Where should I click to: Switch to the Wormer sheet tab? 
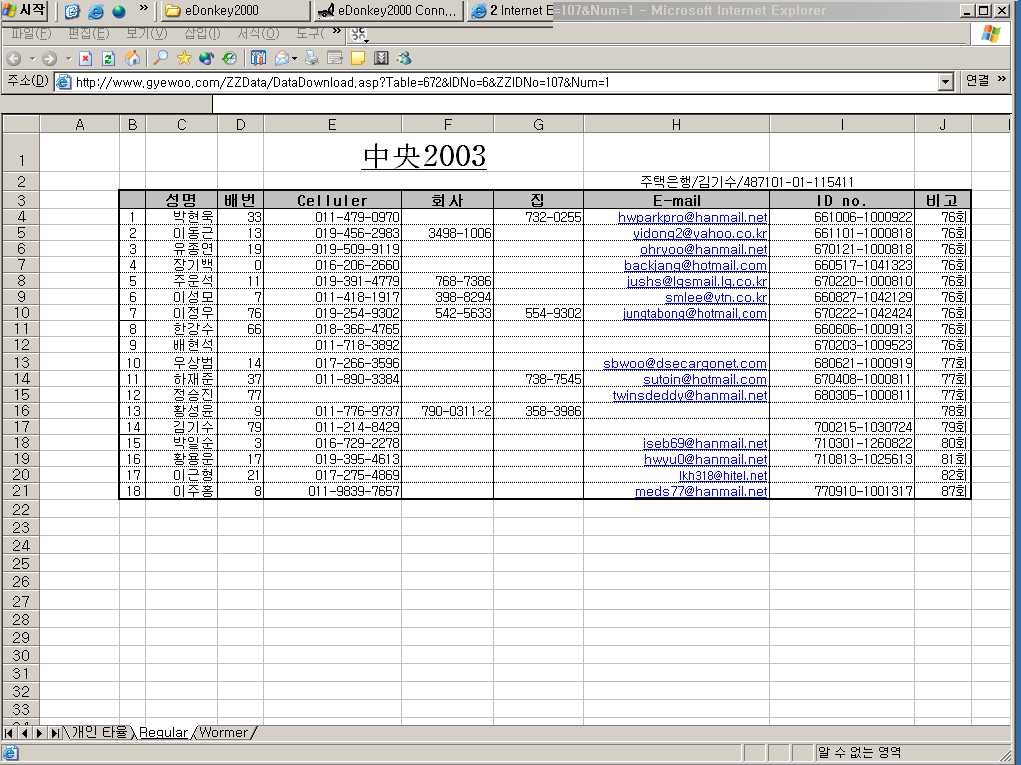pos(223,733)
